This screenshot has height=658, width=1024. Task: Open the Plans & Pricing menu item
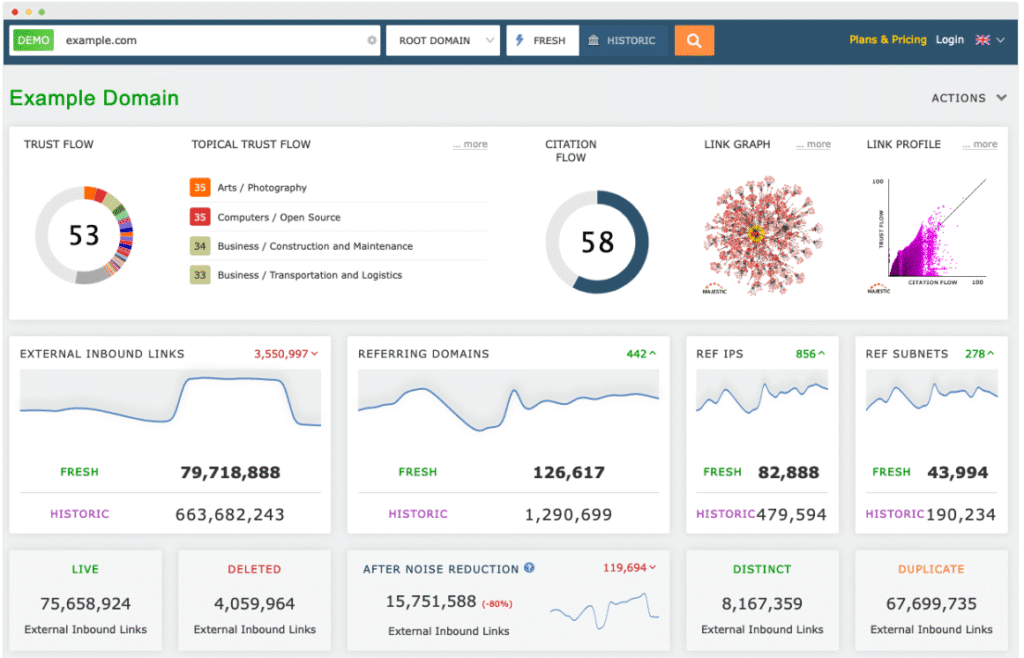(887, 40)
